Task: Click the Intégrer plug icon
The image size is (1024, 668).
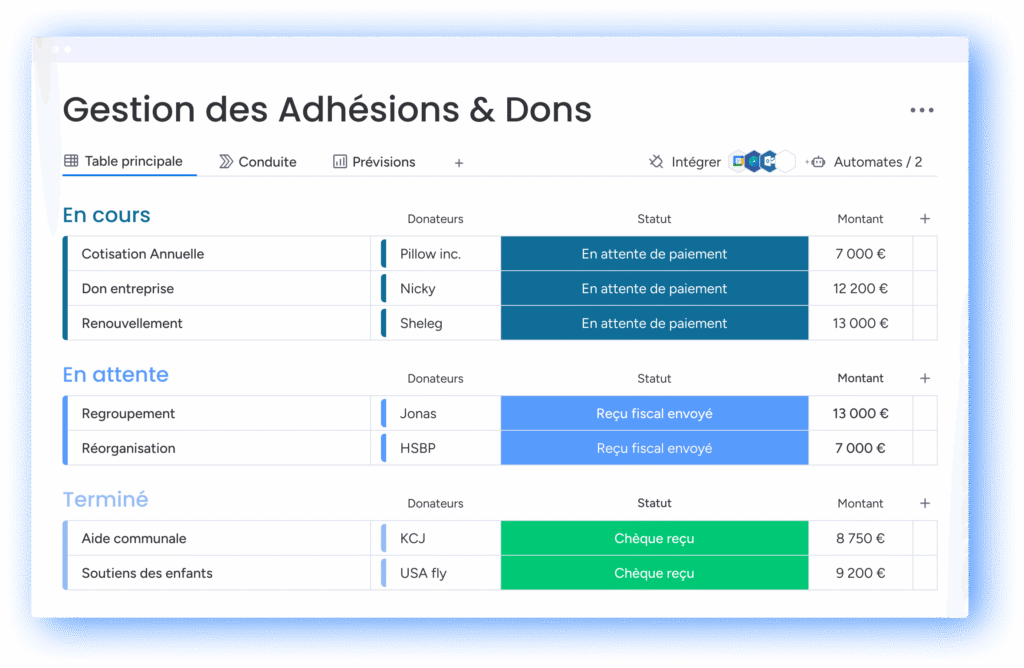Action: coord(656,161)
